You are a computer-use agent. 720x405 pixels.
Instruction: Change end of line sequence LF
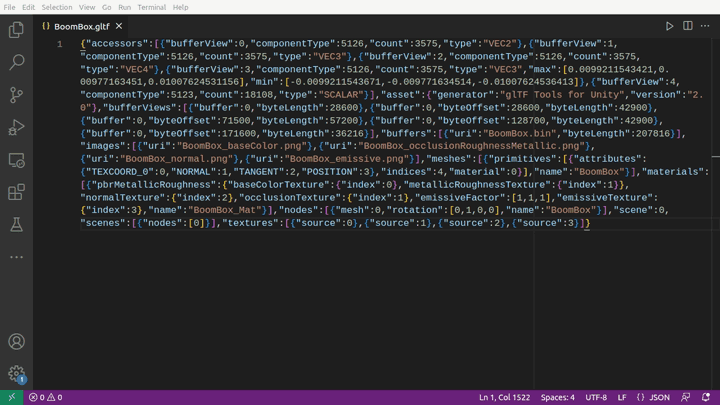(x=622, y=397)
